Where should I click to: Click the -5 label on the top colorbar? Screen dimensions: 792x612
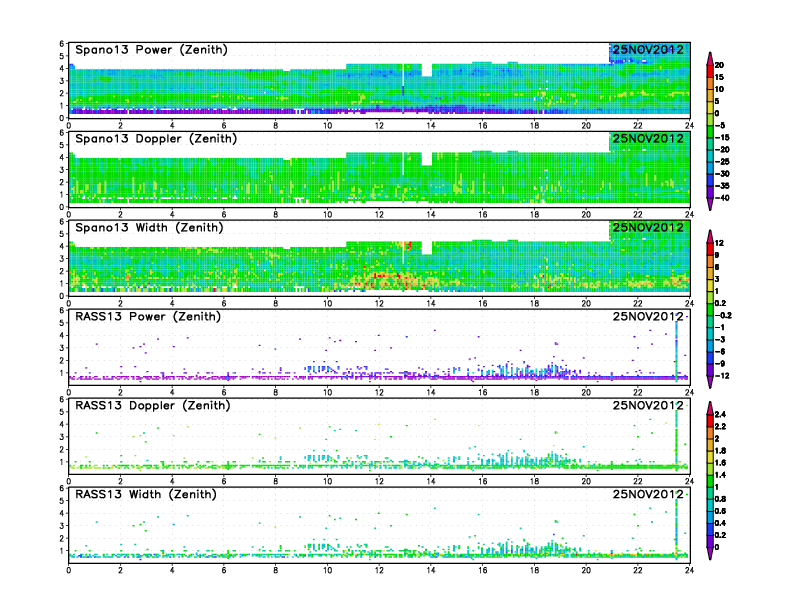coord(720,126)
